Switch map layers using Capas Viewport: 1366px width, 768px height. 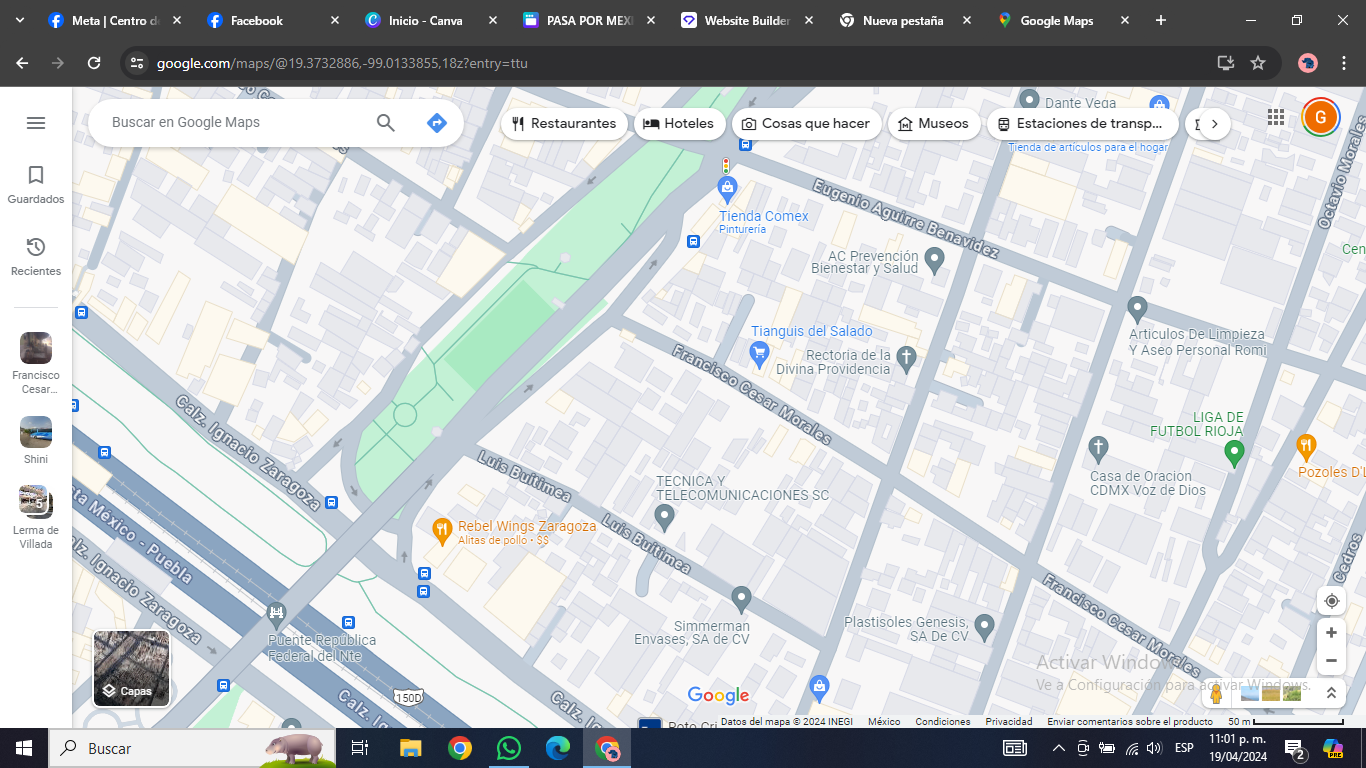(131, 668)
